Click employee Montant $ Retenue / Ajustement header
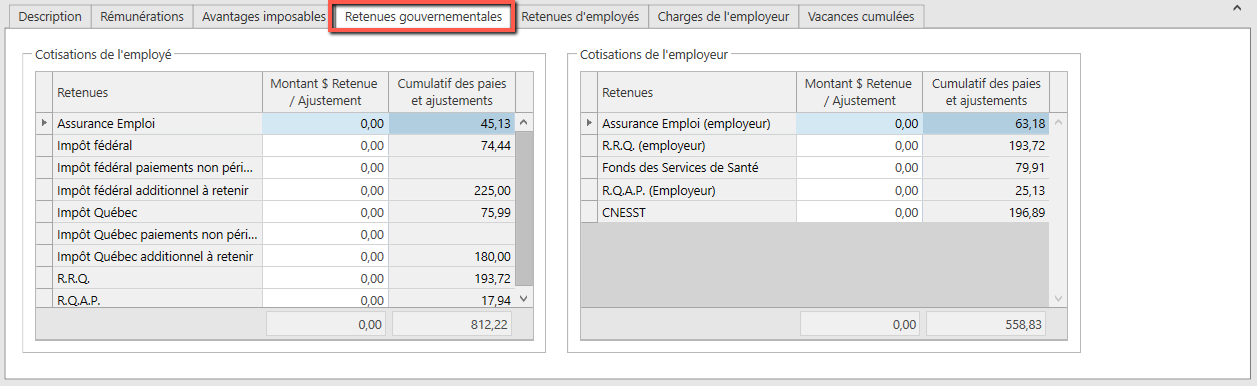The width and height of the screenshot is (1257, 386). 325,92
